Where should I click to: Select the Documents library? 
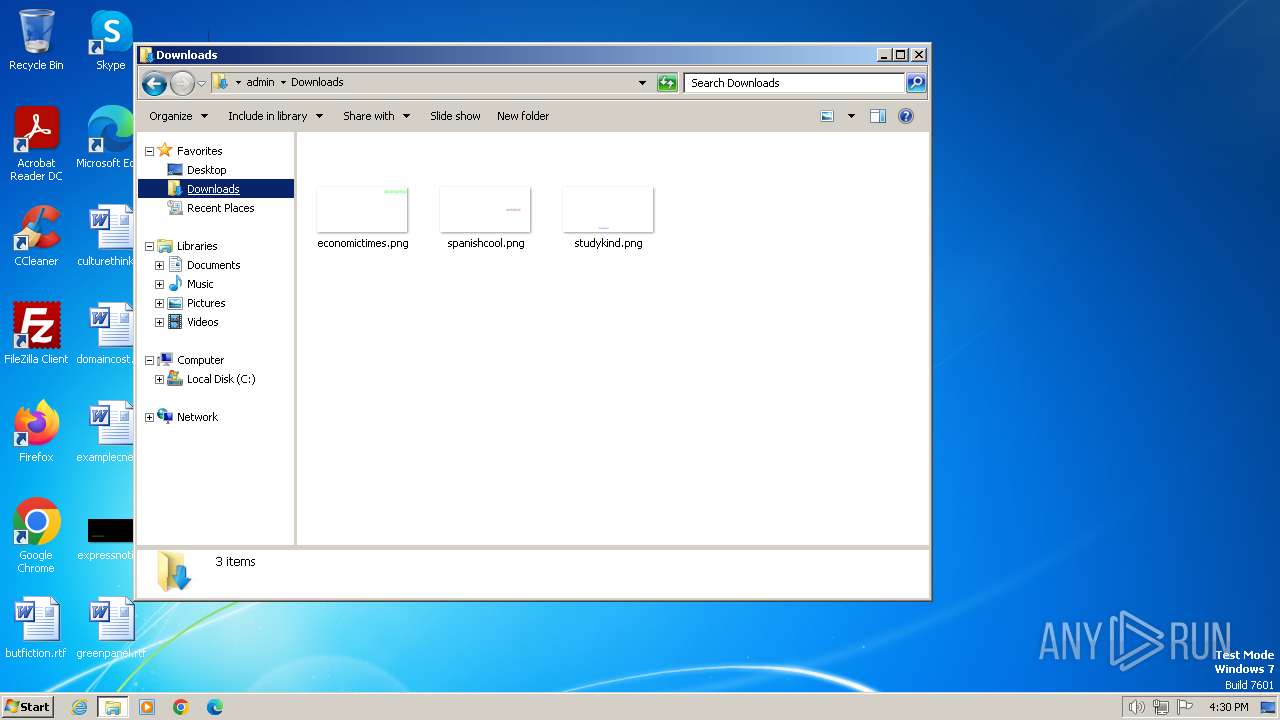[x=213, y=265]
